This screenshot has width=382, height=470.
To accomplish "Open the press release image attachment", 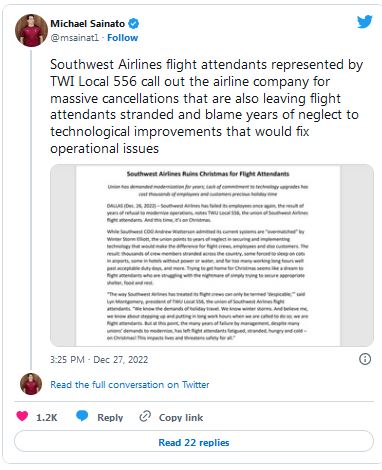I will tap(212, 255).
